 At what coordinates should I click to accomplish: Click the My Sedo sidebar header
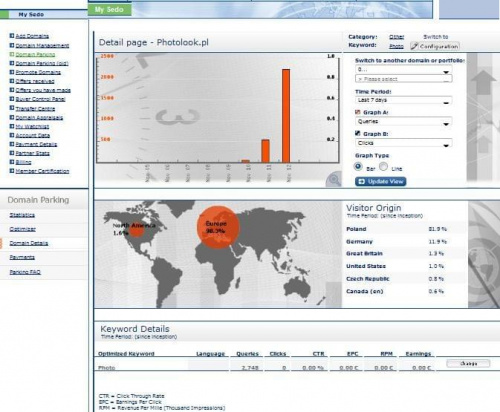tap(44, 14)
